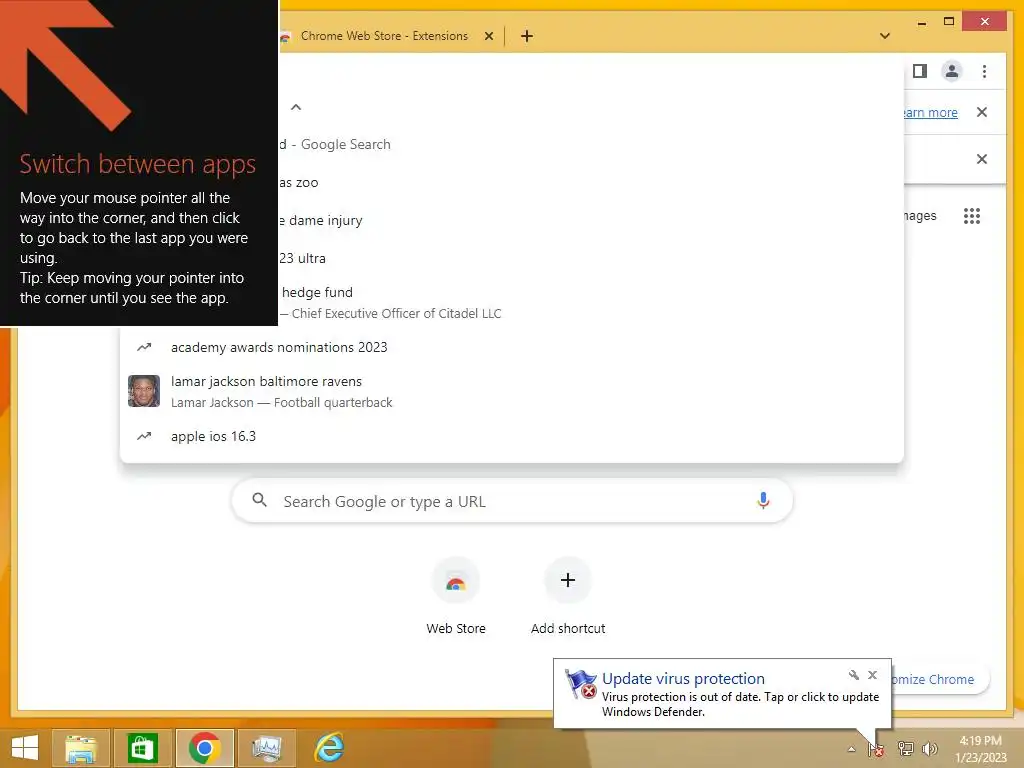Open the Images link on Google page

pos(921,216)
